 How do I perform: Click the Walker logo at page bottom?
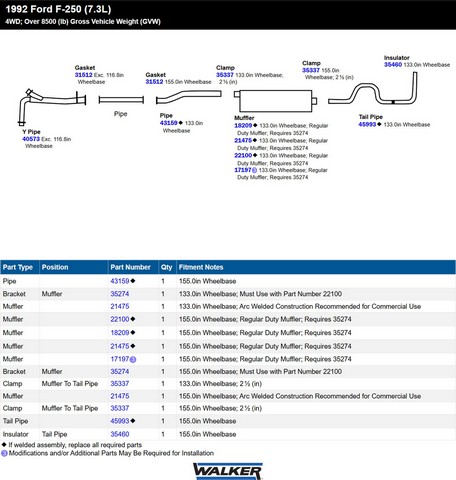click(228, 471)
